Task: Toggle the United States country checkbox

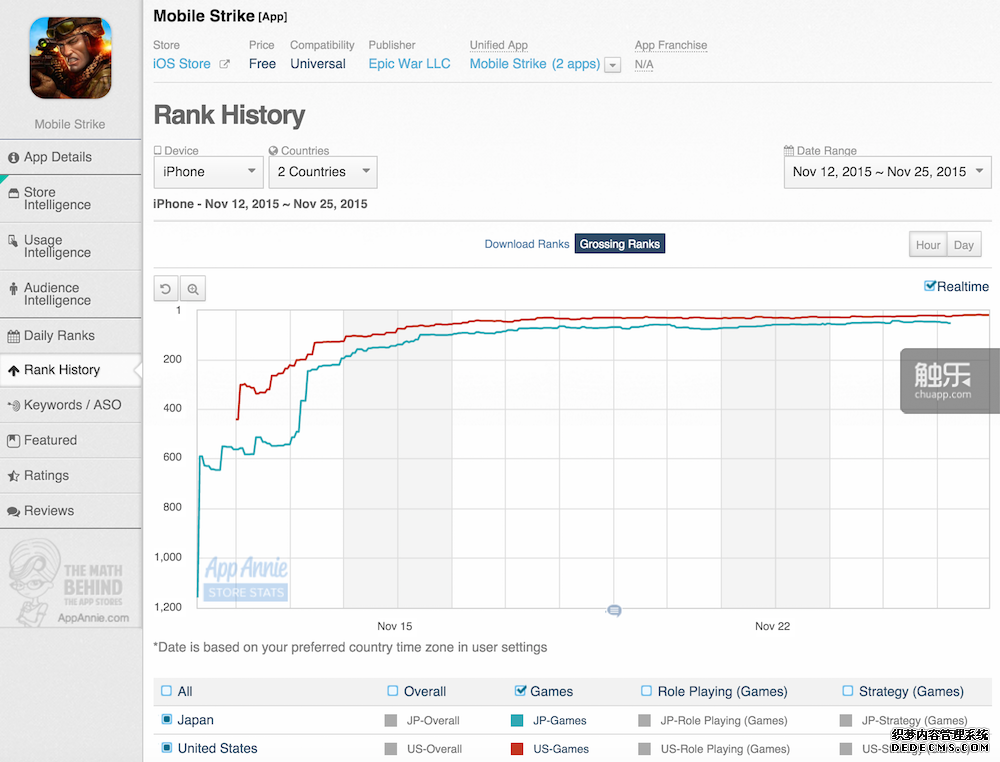Action: 166,747
